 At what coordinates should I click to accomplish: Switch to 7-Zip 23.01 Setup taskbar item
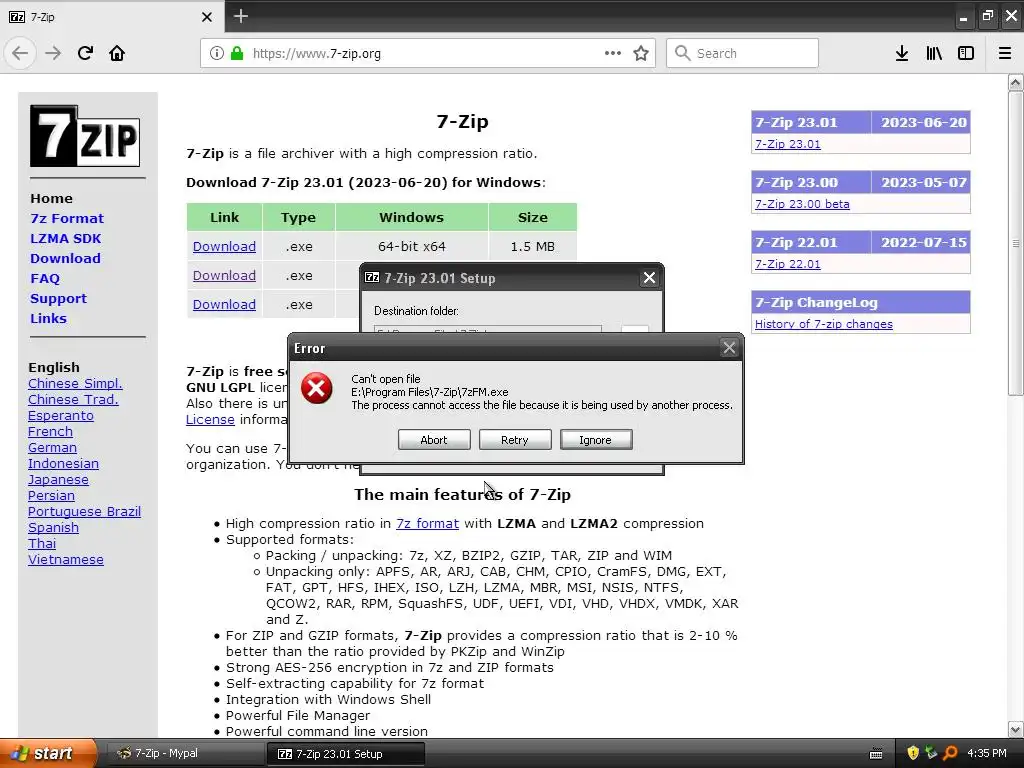pos(345,753)
